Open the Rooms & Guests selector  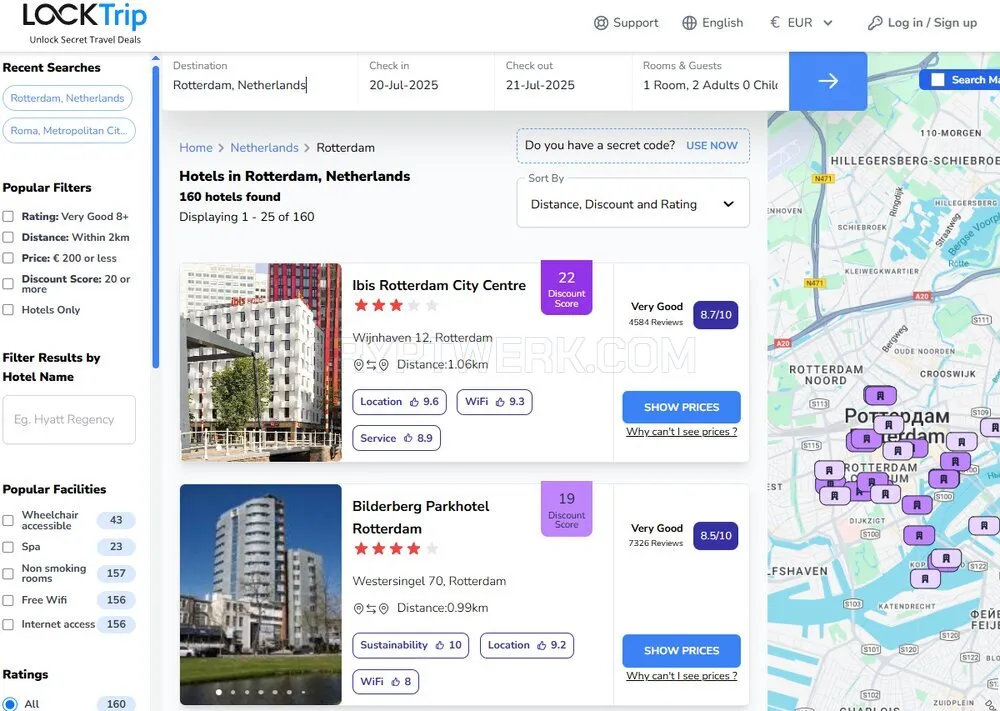click(710, 81)
